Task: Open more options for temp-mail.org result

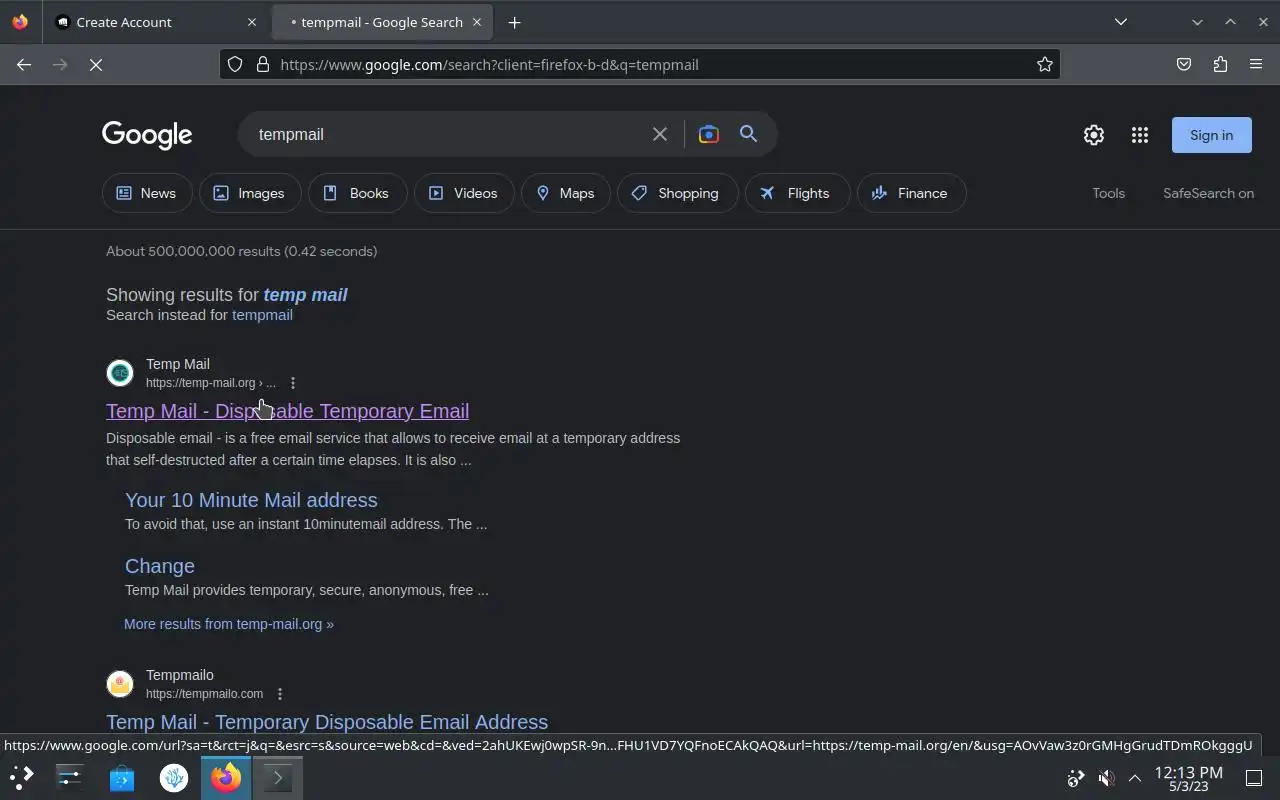Action: pos(293,383)
